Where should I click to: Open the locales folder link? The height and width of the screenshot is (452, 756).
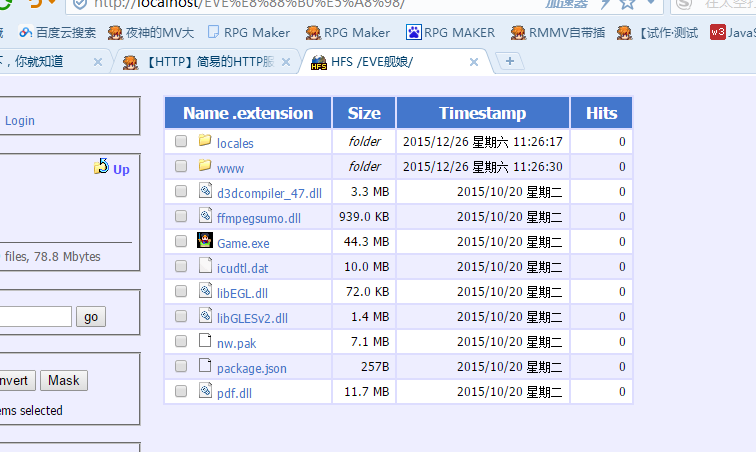235,143
